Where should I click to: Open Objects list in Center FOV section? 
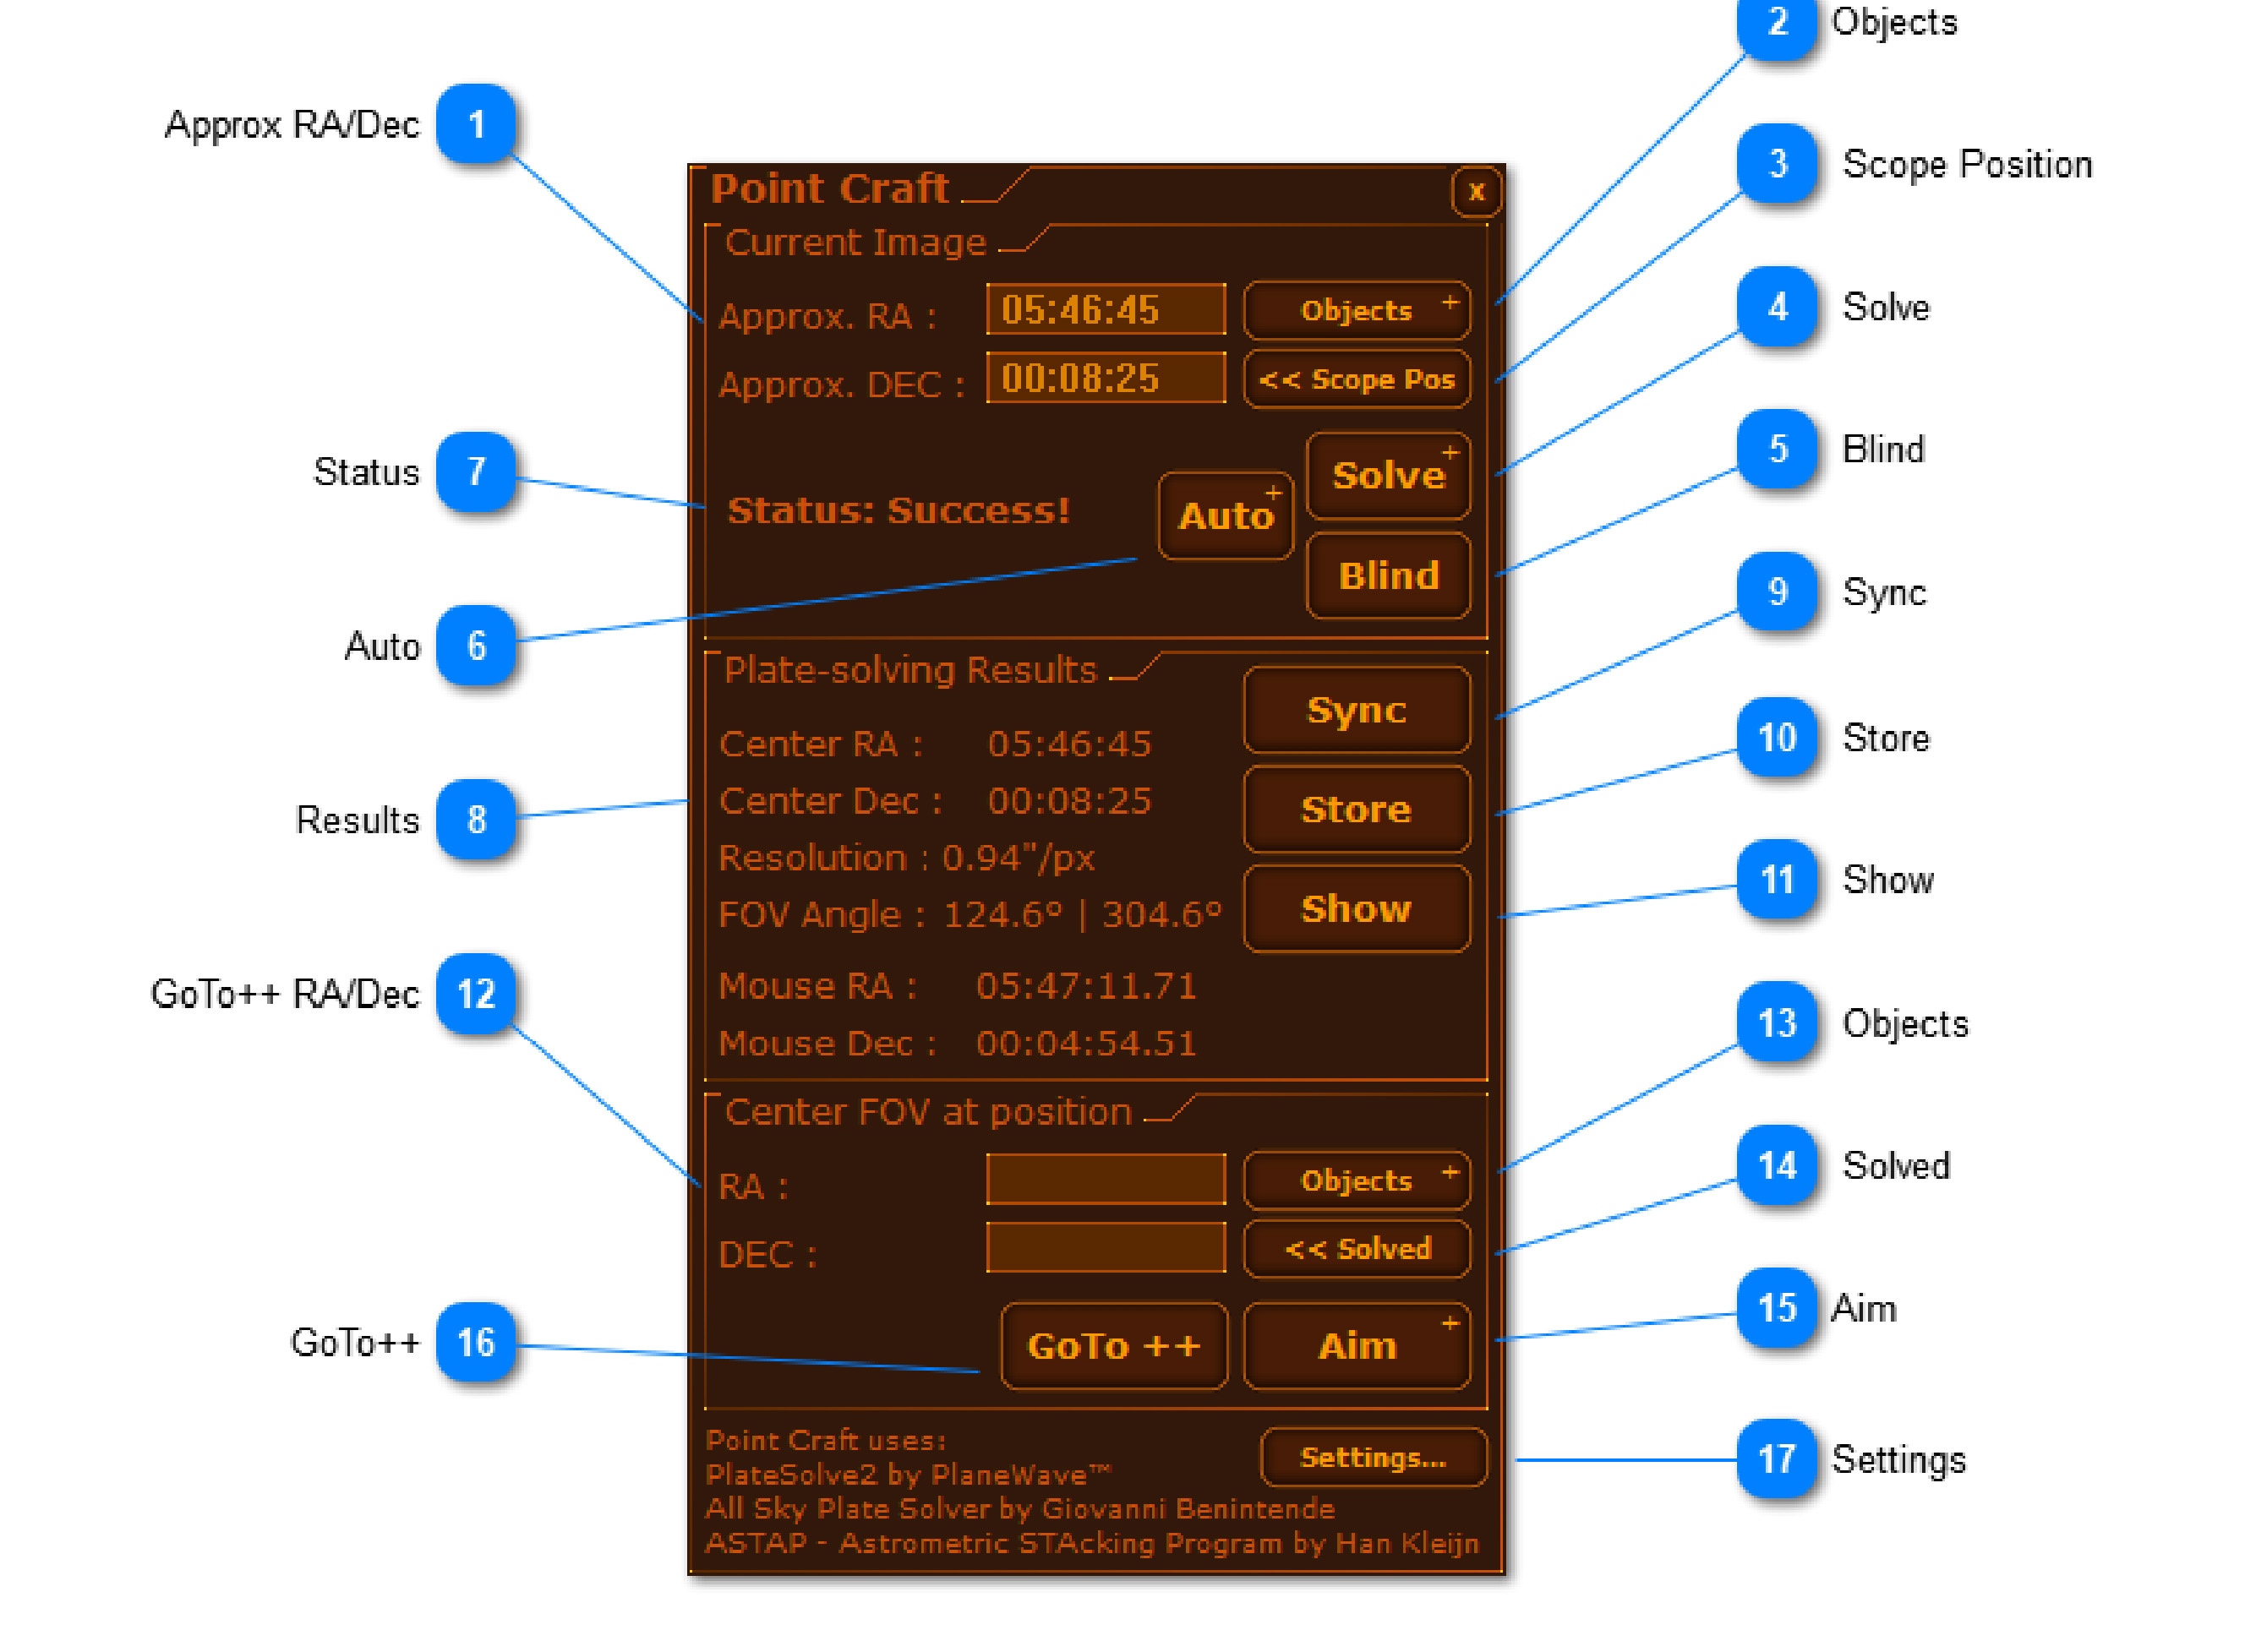[x=1356, y=1180]
